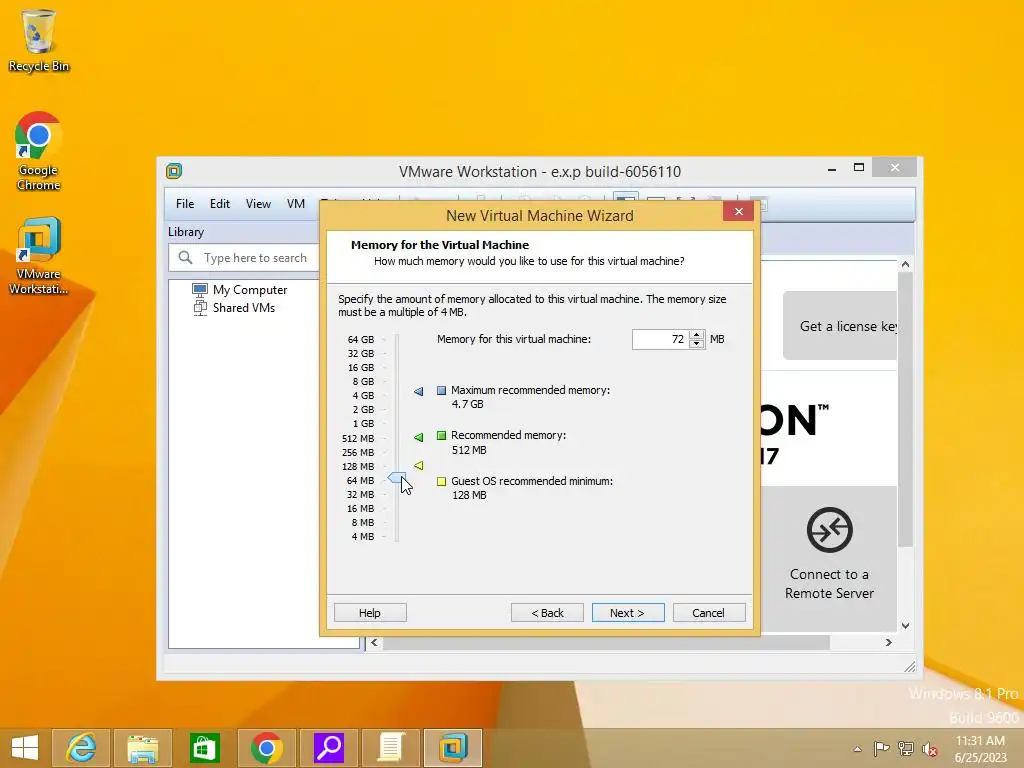Open the network status tray icon
The image size is (1024, 768).
(x=906, y=748)
